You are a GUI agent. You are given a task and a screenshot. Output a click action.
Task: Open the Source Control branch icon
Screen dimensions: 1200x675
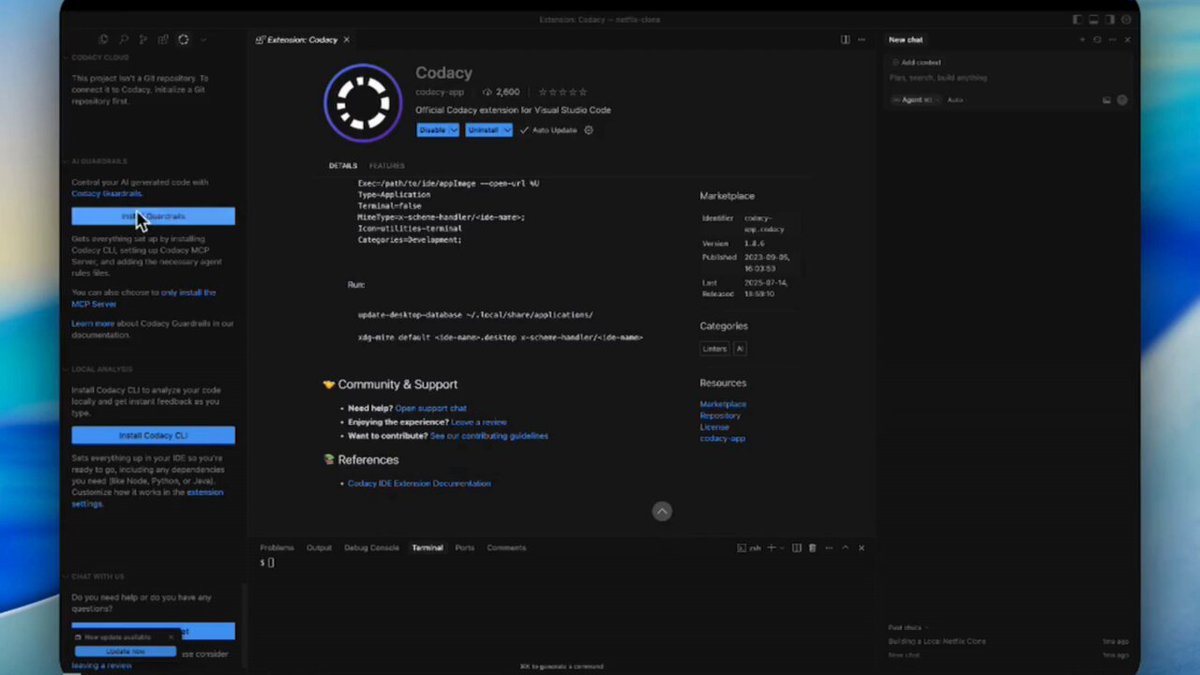click(144, 40)
